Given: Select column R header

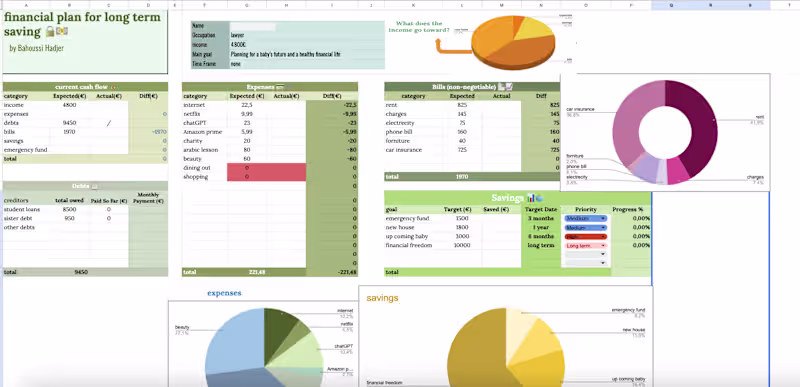Looking at the screenshot, I should coord(710,5).
